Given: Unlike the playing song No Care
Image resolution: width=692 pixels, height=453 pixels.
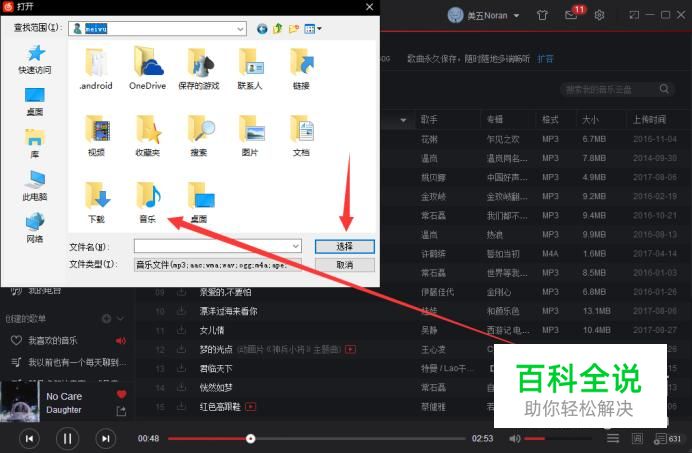Looking at the screenshot, I should [x=122, y=394].
